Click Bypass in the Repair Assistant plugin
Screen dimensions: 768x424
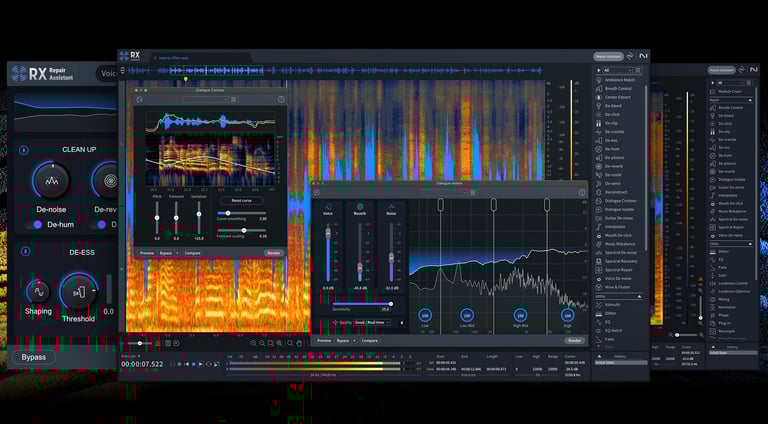pos(33,357)
